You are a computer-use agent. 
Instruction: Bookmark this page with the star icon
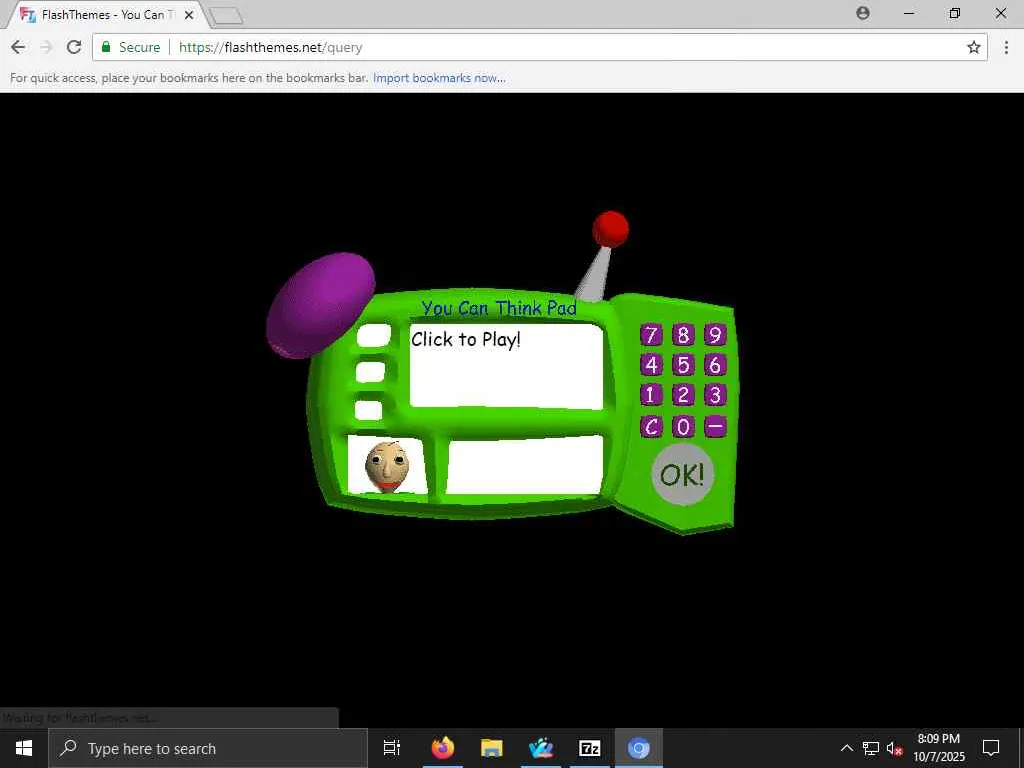[x=974, y=47]
